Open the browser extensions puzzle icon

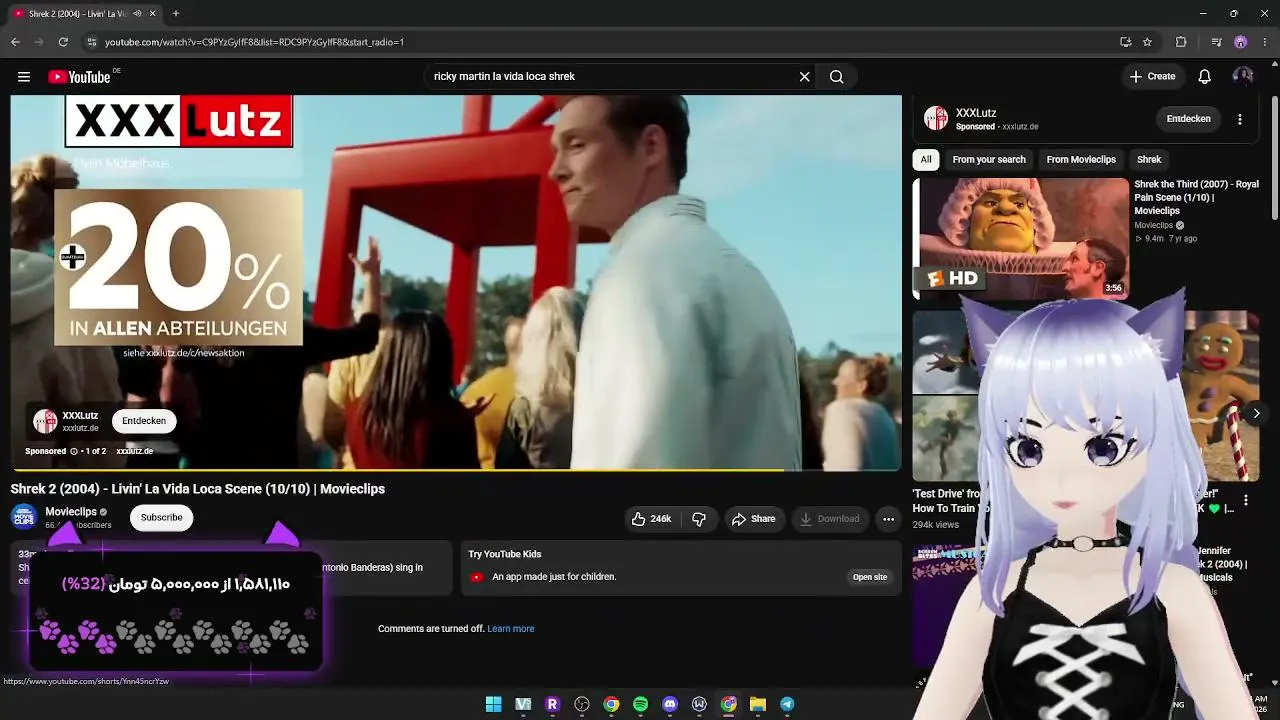point(1181,42)
